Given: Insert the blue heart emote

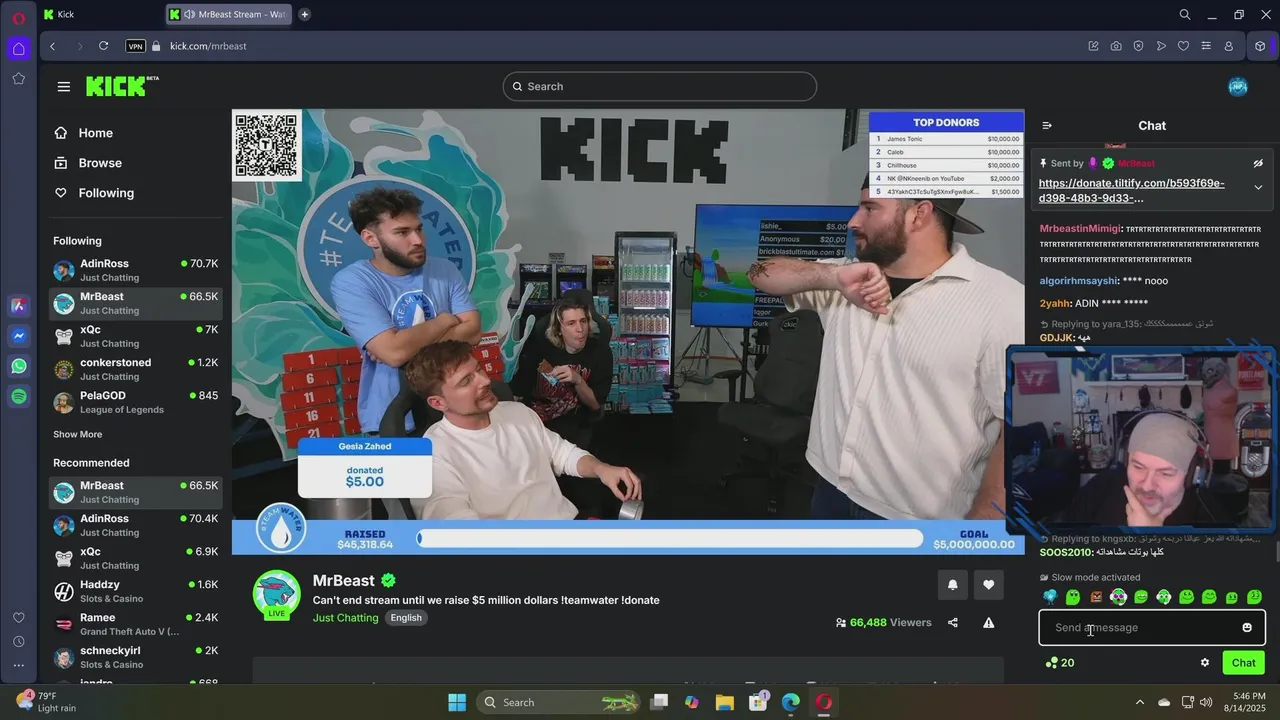Looking at the screenshot, I should click(1050, 597).
